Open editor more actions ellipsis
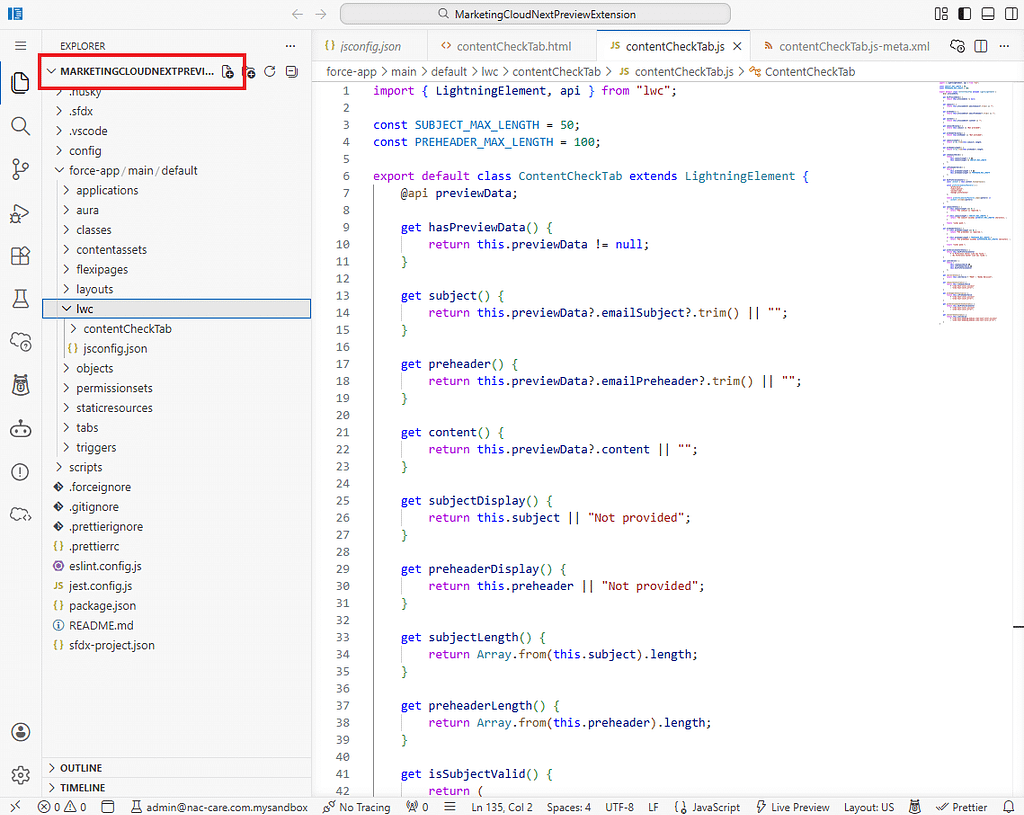 (1004, 46)
